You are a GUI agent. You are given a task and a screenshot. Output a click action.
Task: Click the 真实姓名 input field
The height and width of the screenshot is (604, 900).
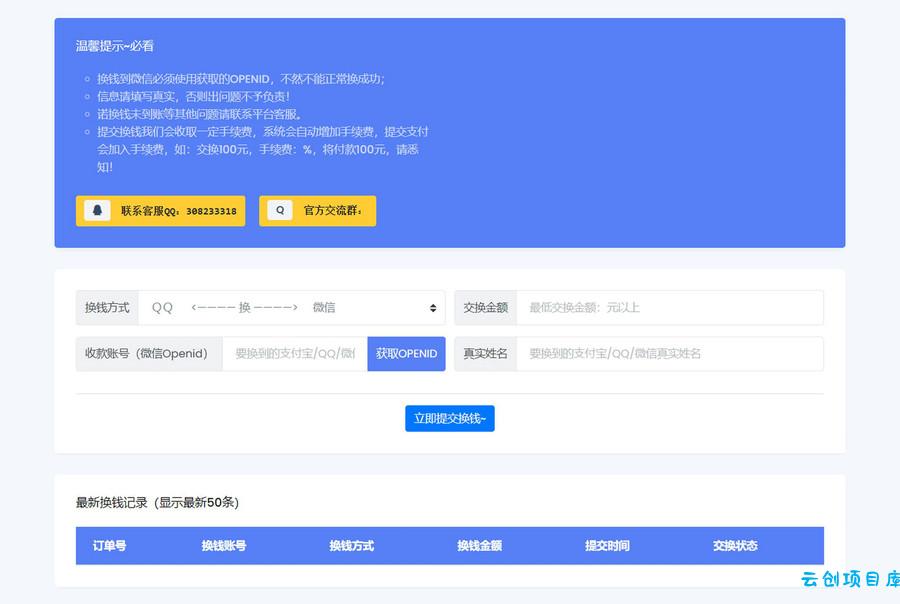(x=670, y=354)
